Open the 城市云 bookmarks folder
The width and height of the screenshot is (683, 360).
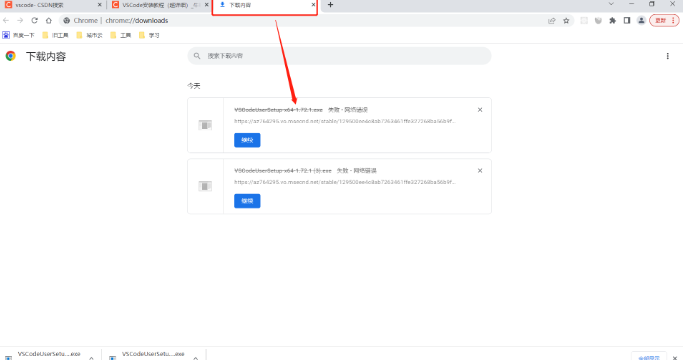tap(89, 35)
